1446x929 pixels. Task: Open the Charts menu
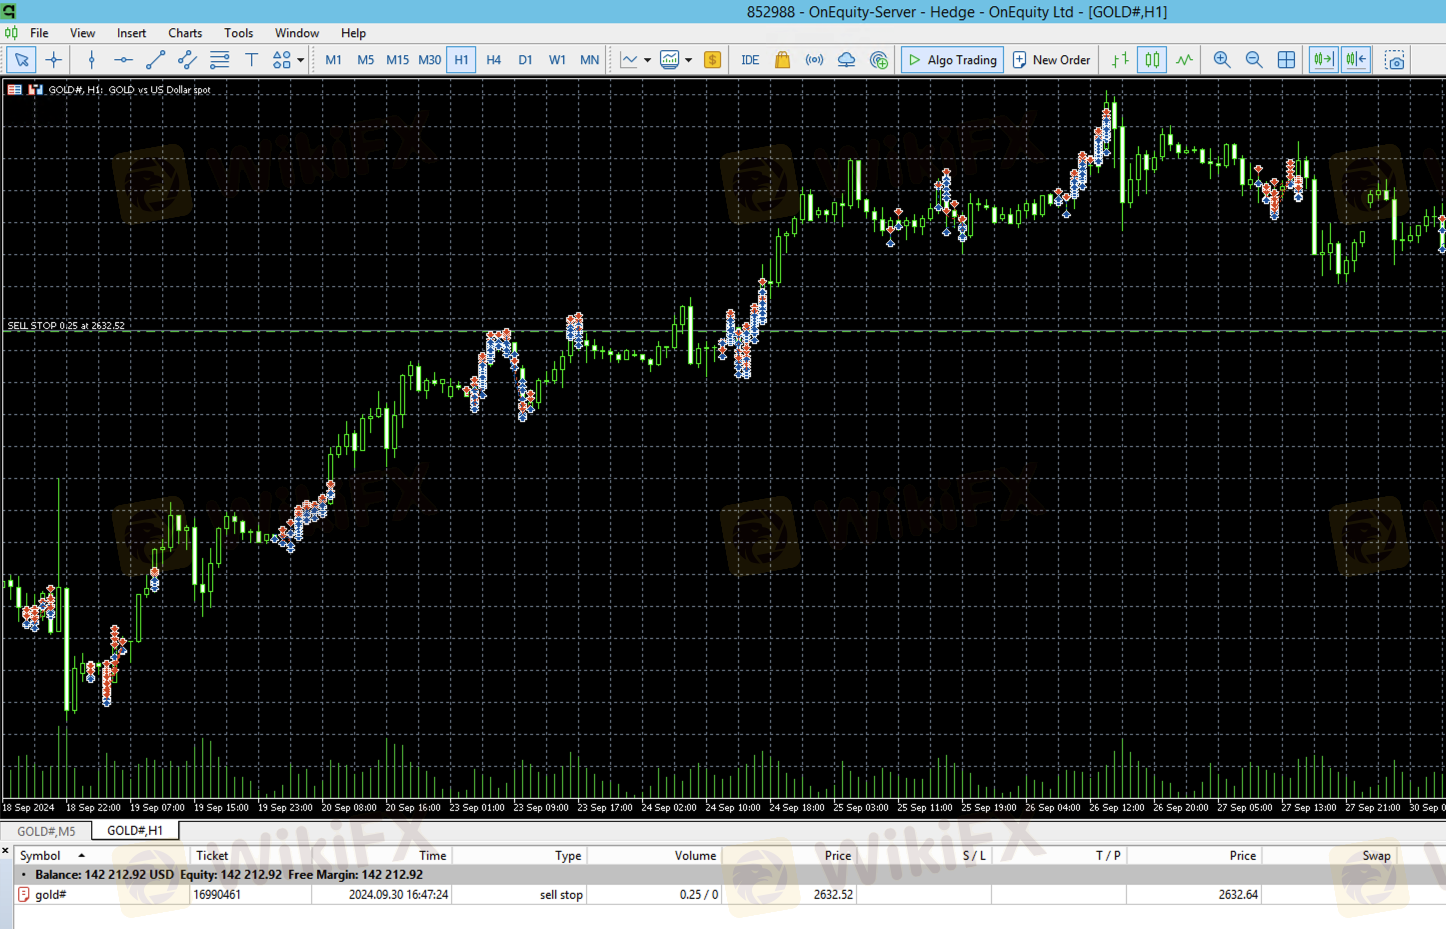click(185, 33)
